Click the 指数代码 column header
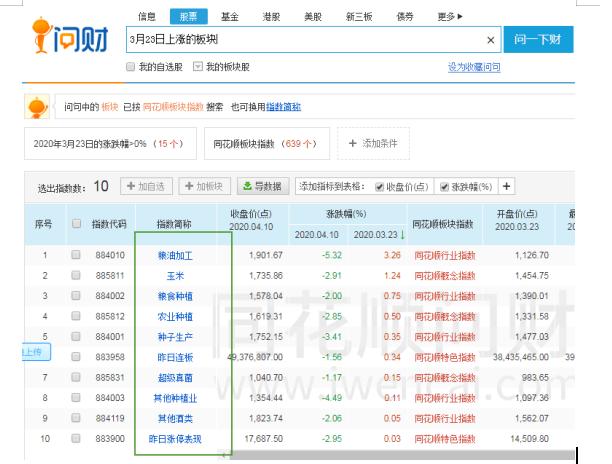This screenshot has height=464, width=612. (x=109, y=224)
